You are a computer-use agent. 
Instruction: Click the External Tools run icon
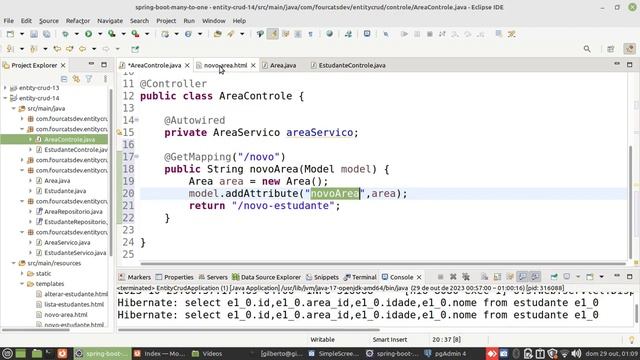[136, 34]
